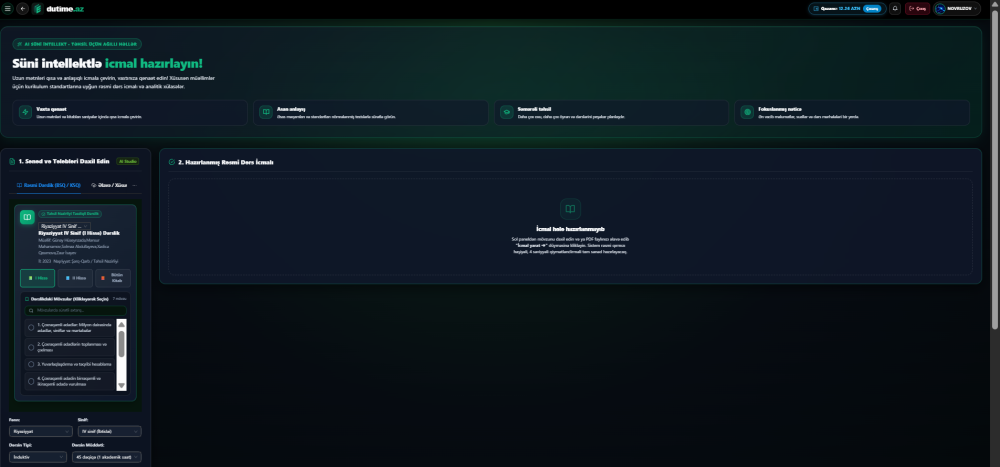Screen dimensions: 1000x467
Task: Open the hamburger menu
Action: coord(8,9)
